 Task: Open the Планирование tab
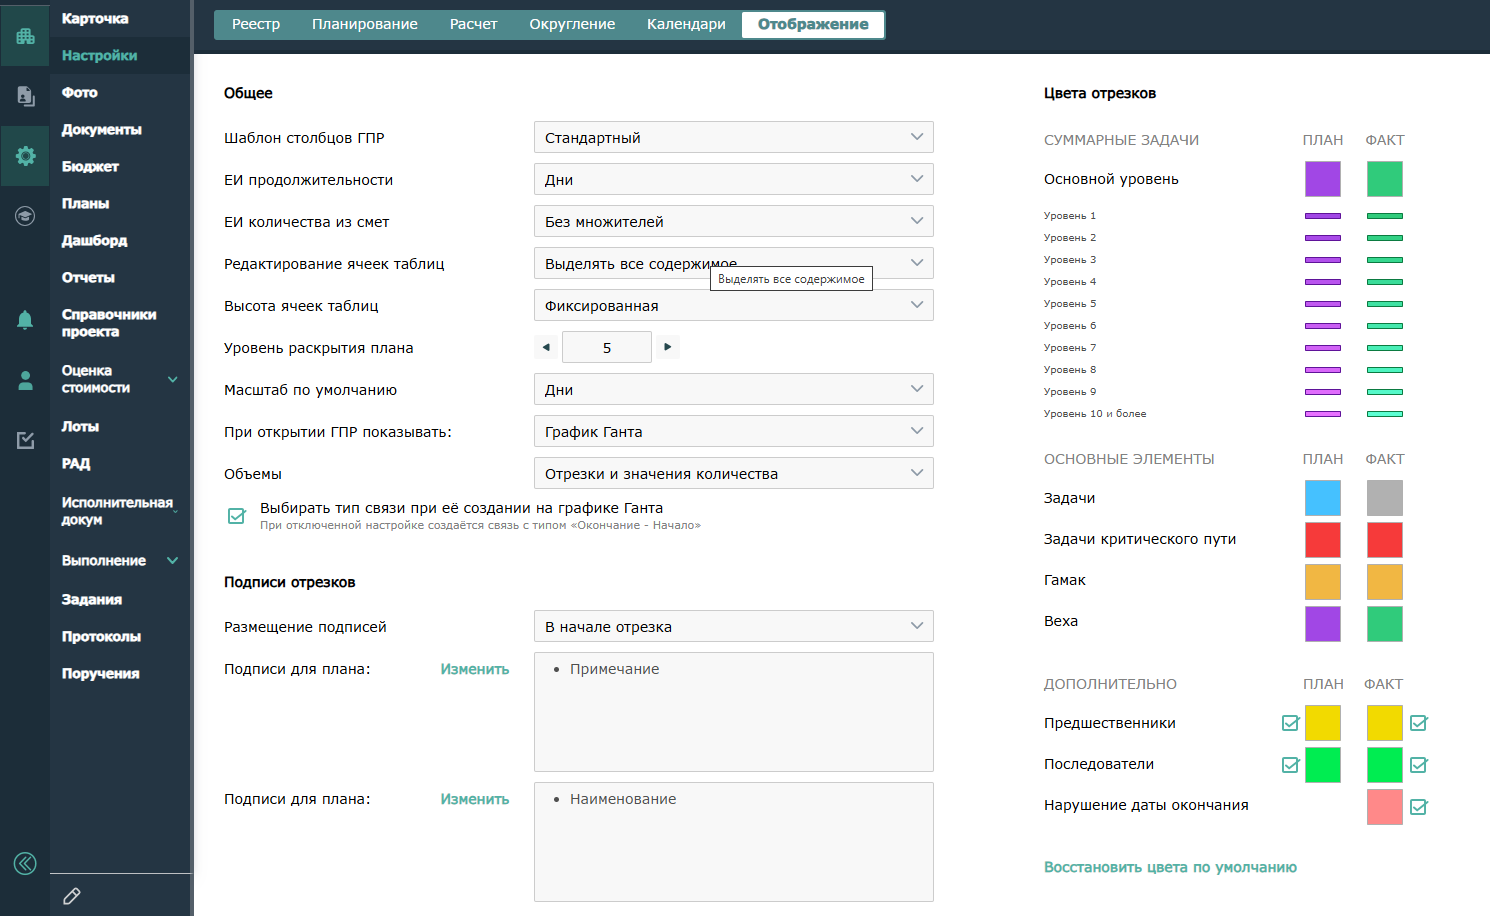364,24
